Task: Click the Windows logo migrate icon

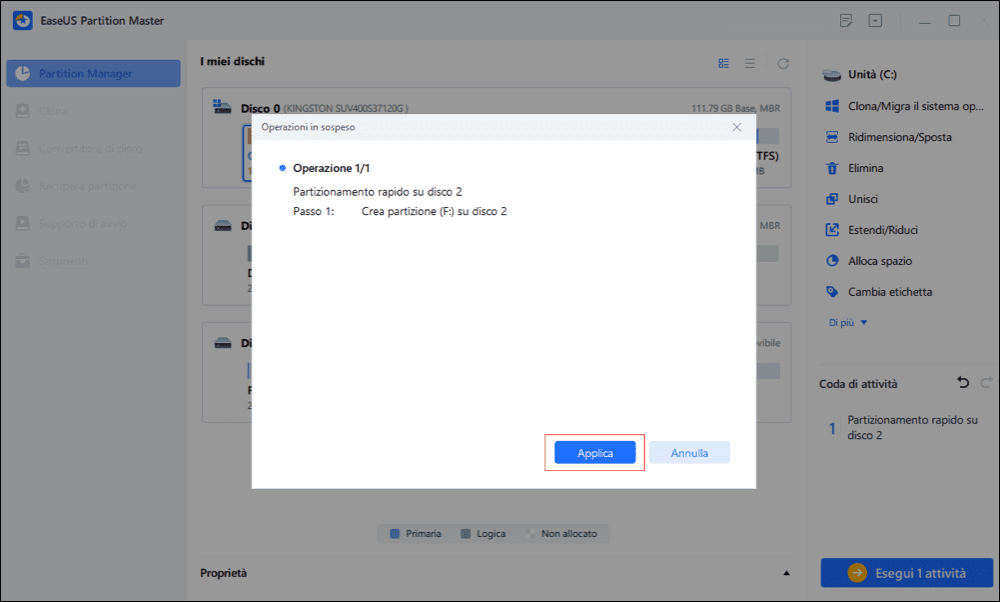Action: pyautogui.click(x=832, y=106)
